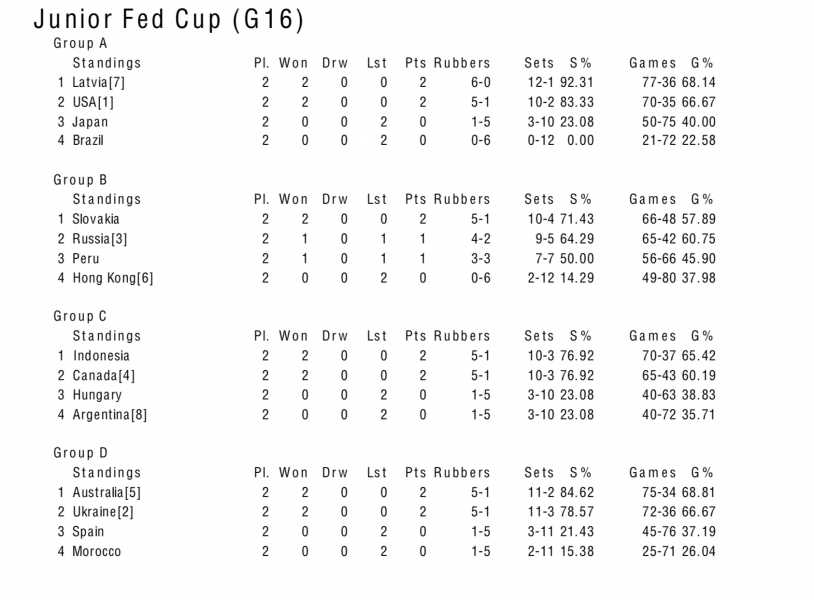Select the Group B heading
The height and width of the screenshot is (600, 814).
coord(80,180)
